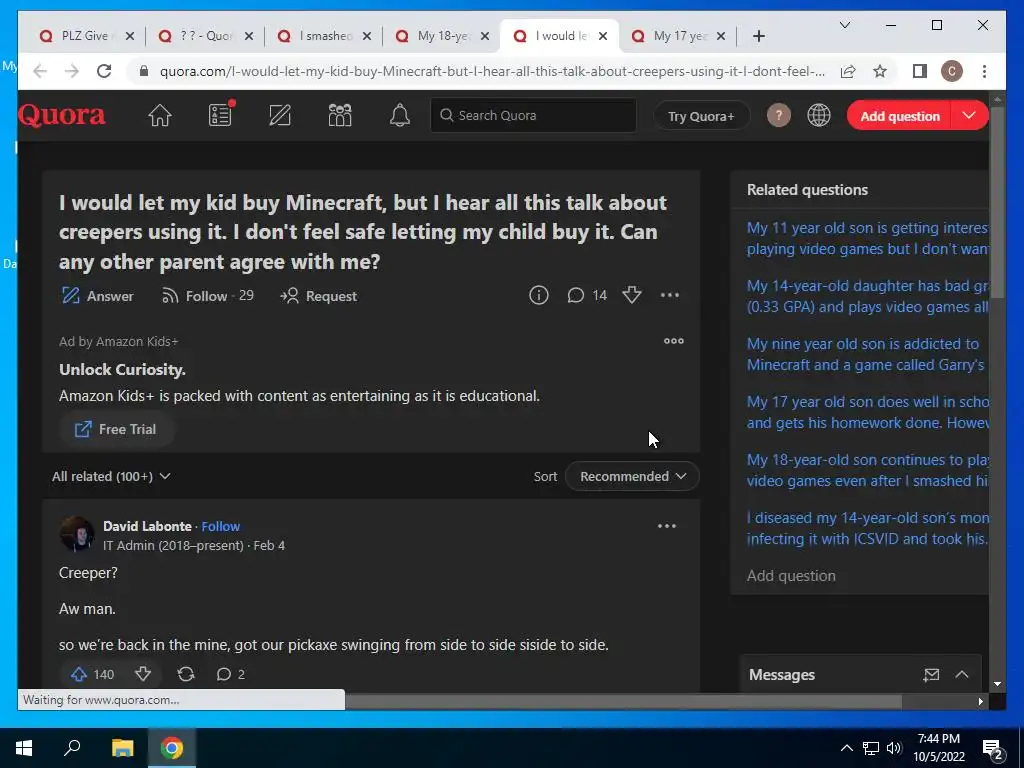Open related question about 18-year-old son
Image resolution: width=1024 pixels, height=768 pixels.
[867, 470]
